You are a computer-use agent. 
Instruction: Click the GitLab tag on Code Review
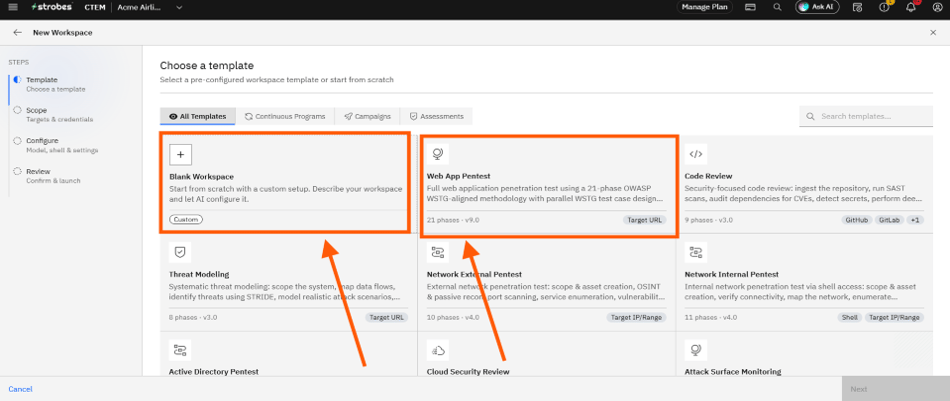[x=890, y=220]
